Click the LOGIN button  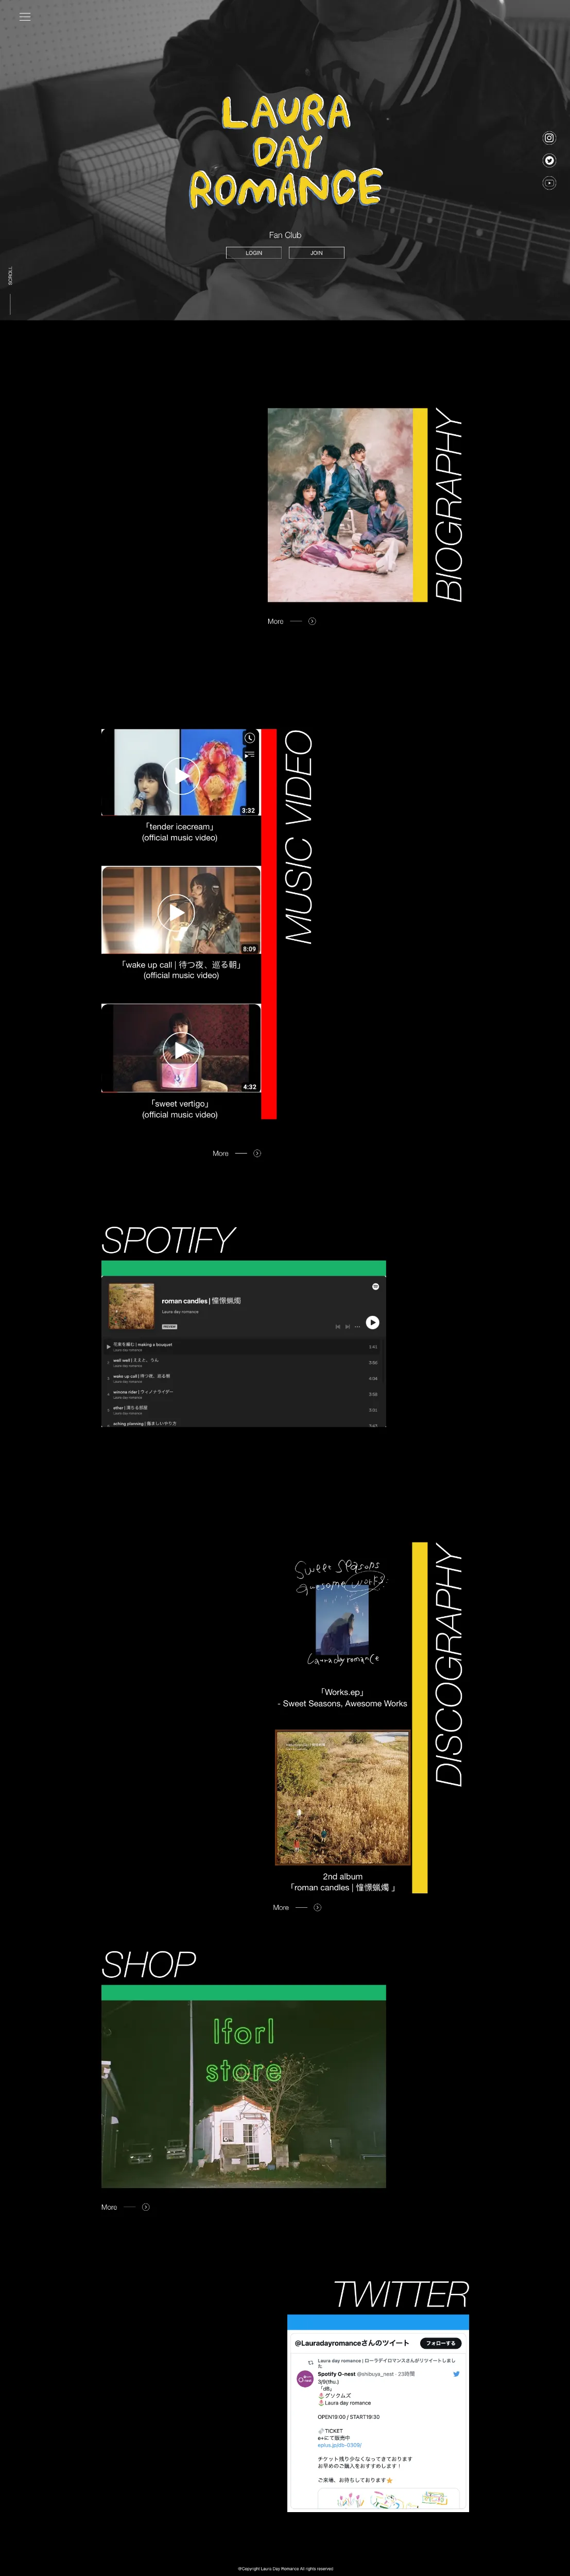(254, 253)
